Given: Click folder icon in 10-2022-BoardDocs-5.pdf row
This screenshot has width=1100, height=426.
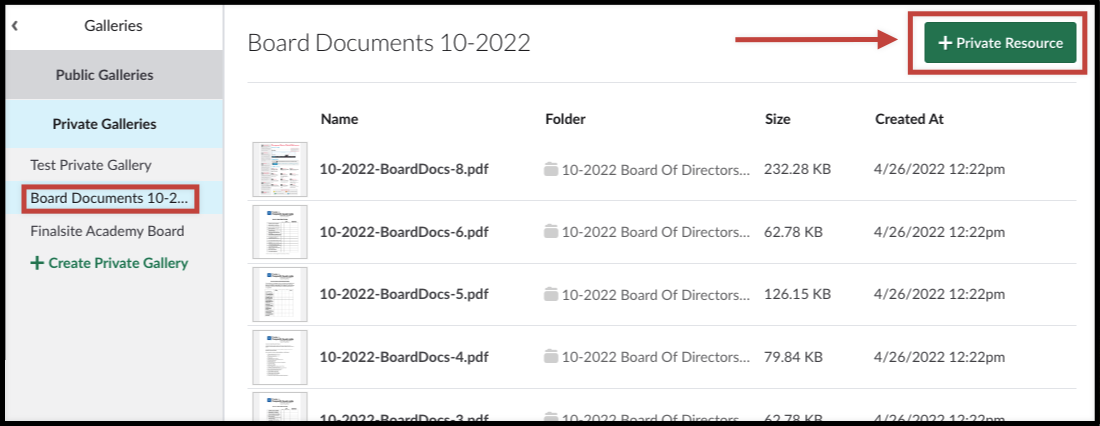Looking at the screenshot, I should (x=551, y=294).
